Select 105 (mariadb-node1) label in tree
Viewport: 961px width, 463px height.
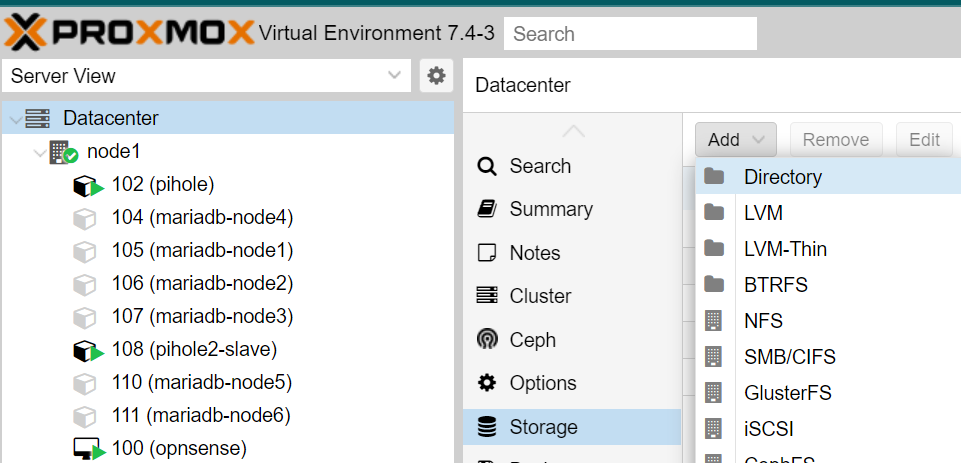(x=202, y=250)
